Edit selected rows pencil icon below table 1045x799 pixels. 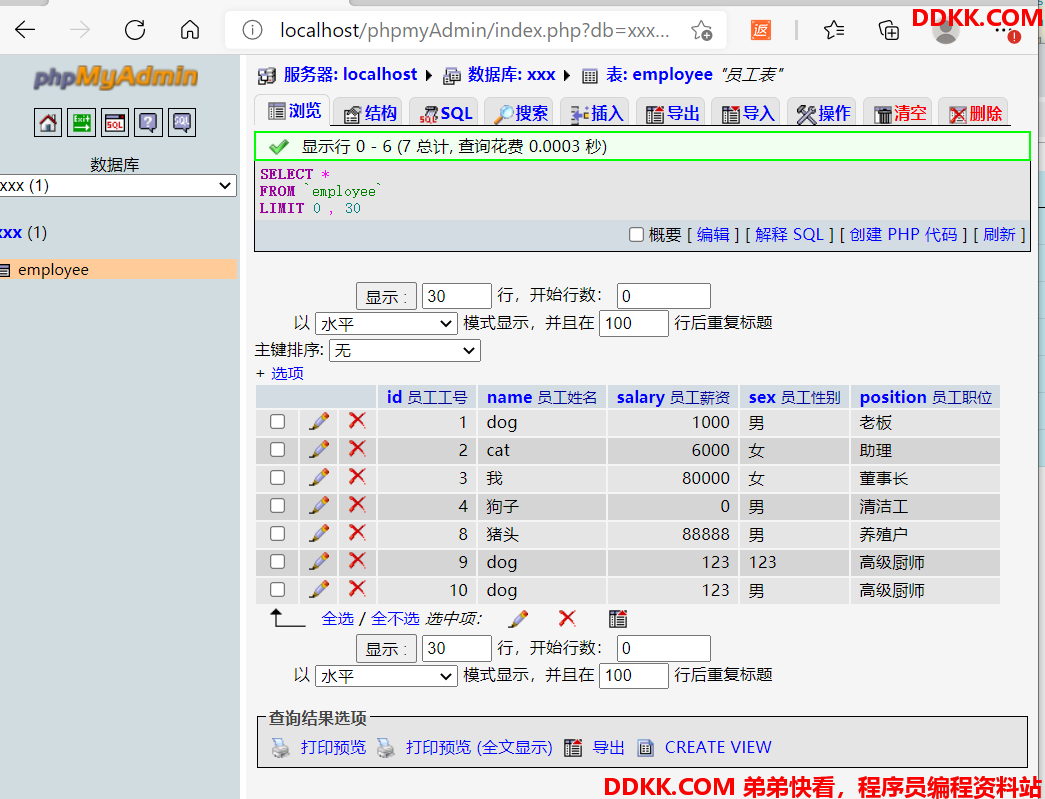pyautogui.click(x=518, y=619)
